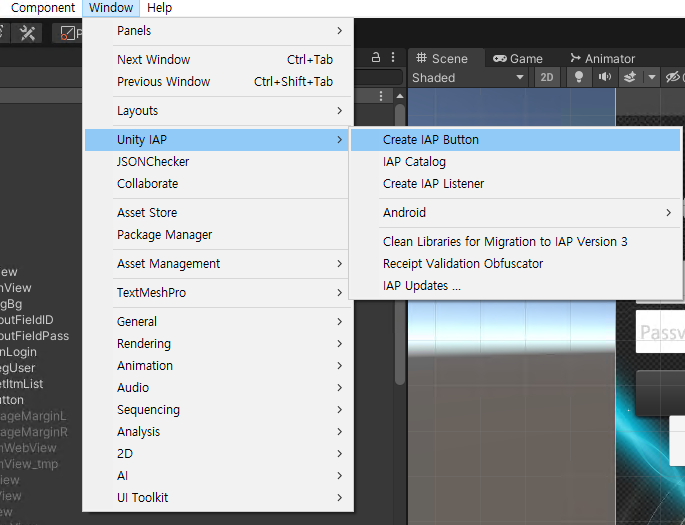Expand TextMeshPro submenu
The height and width of the screenshot is (525, 685).
218,293
